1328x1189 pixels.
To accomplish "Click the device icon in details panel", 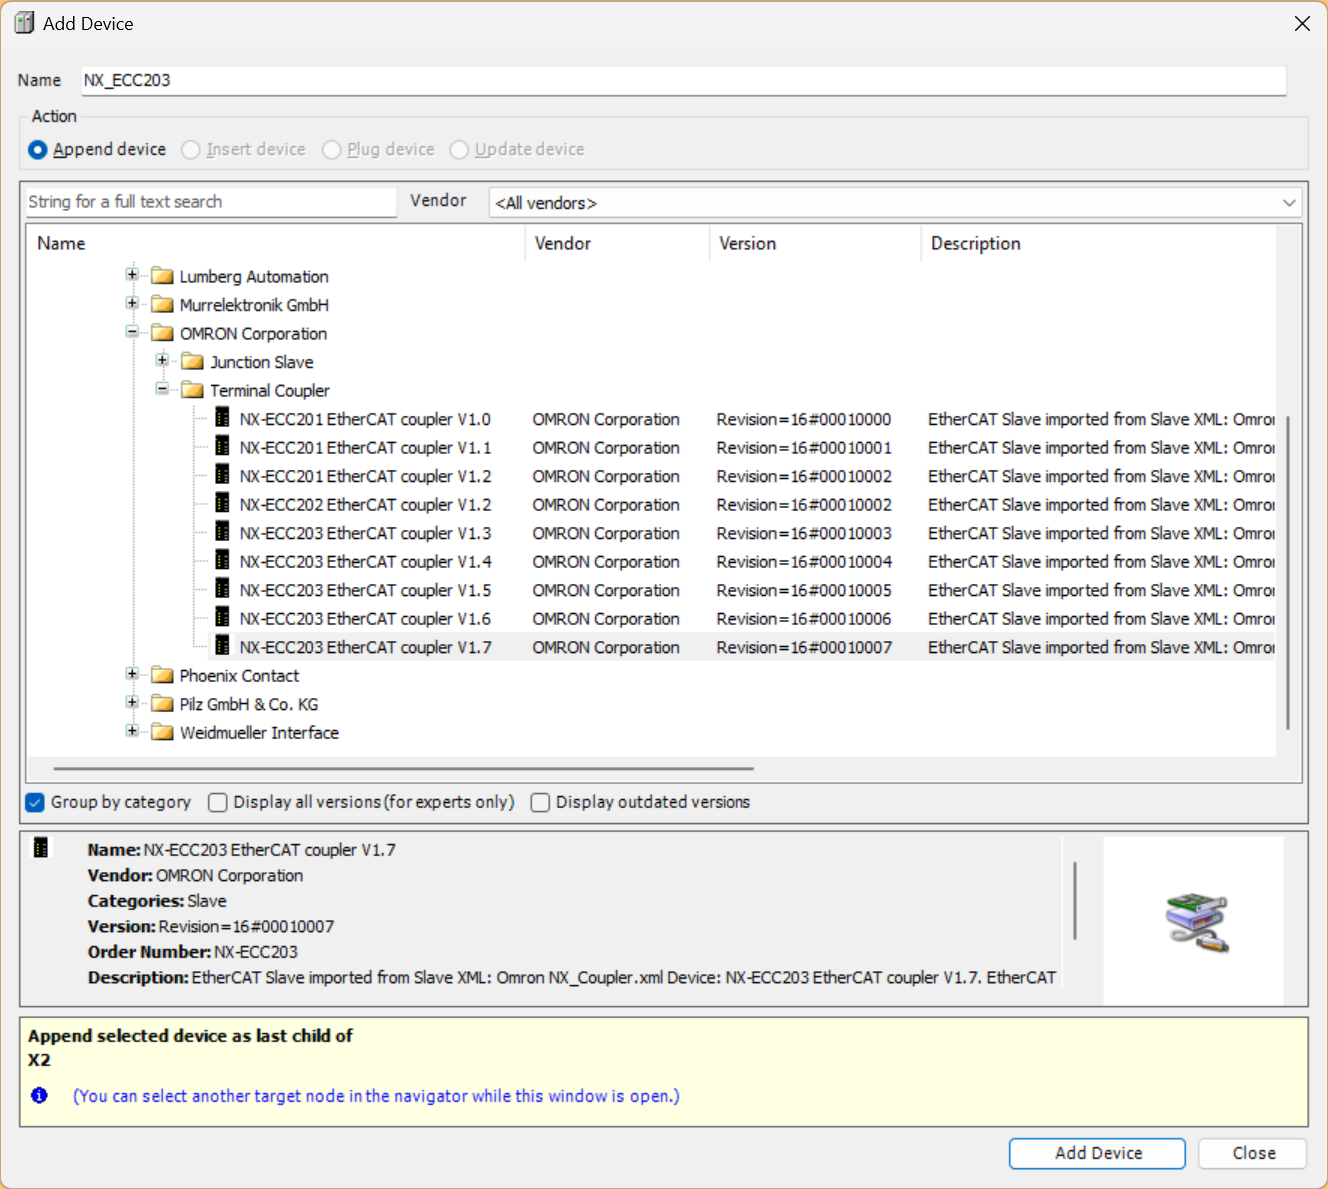I will point(41,848).
